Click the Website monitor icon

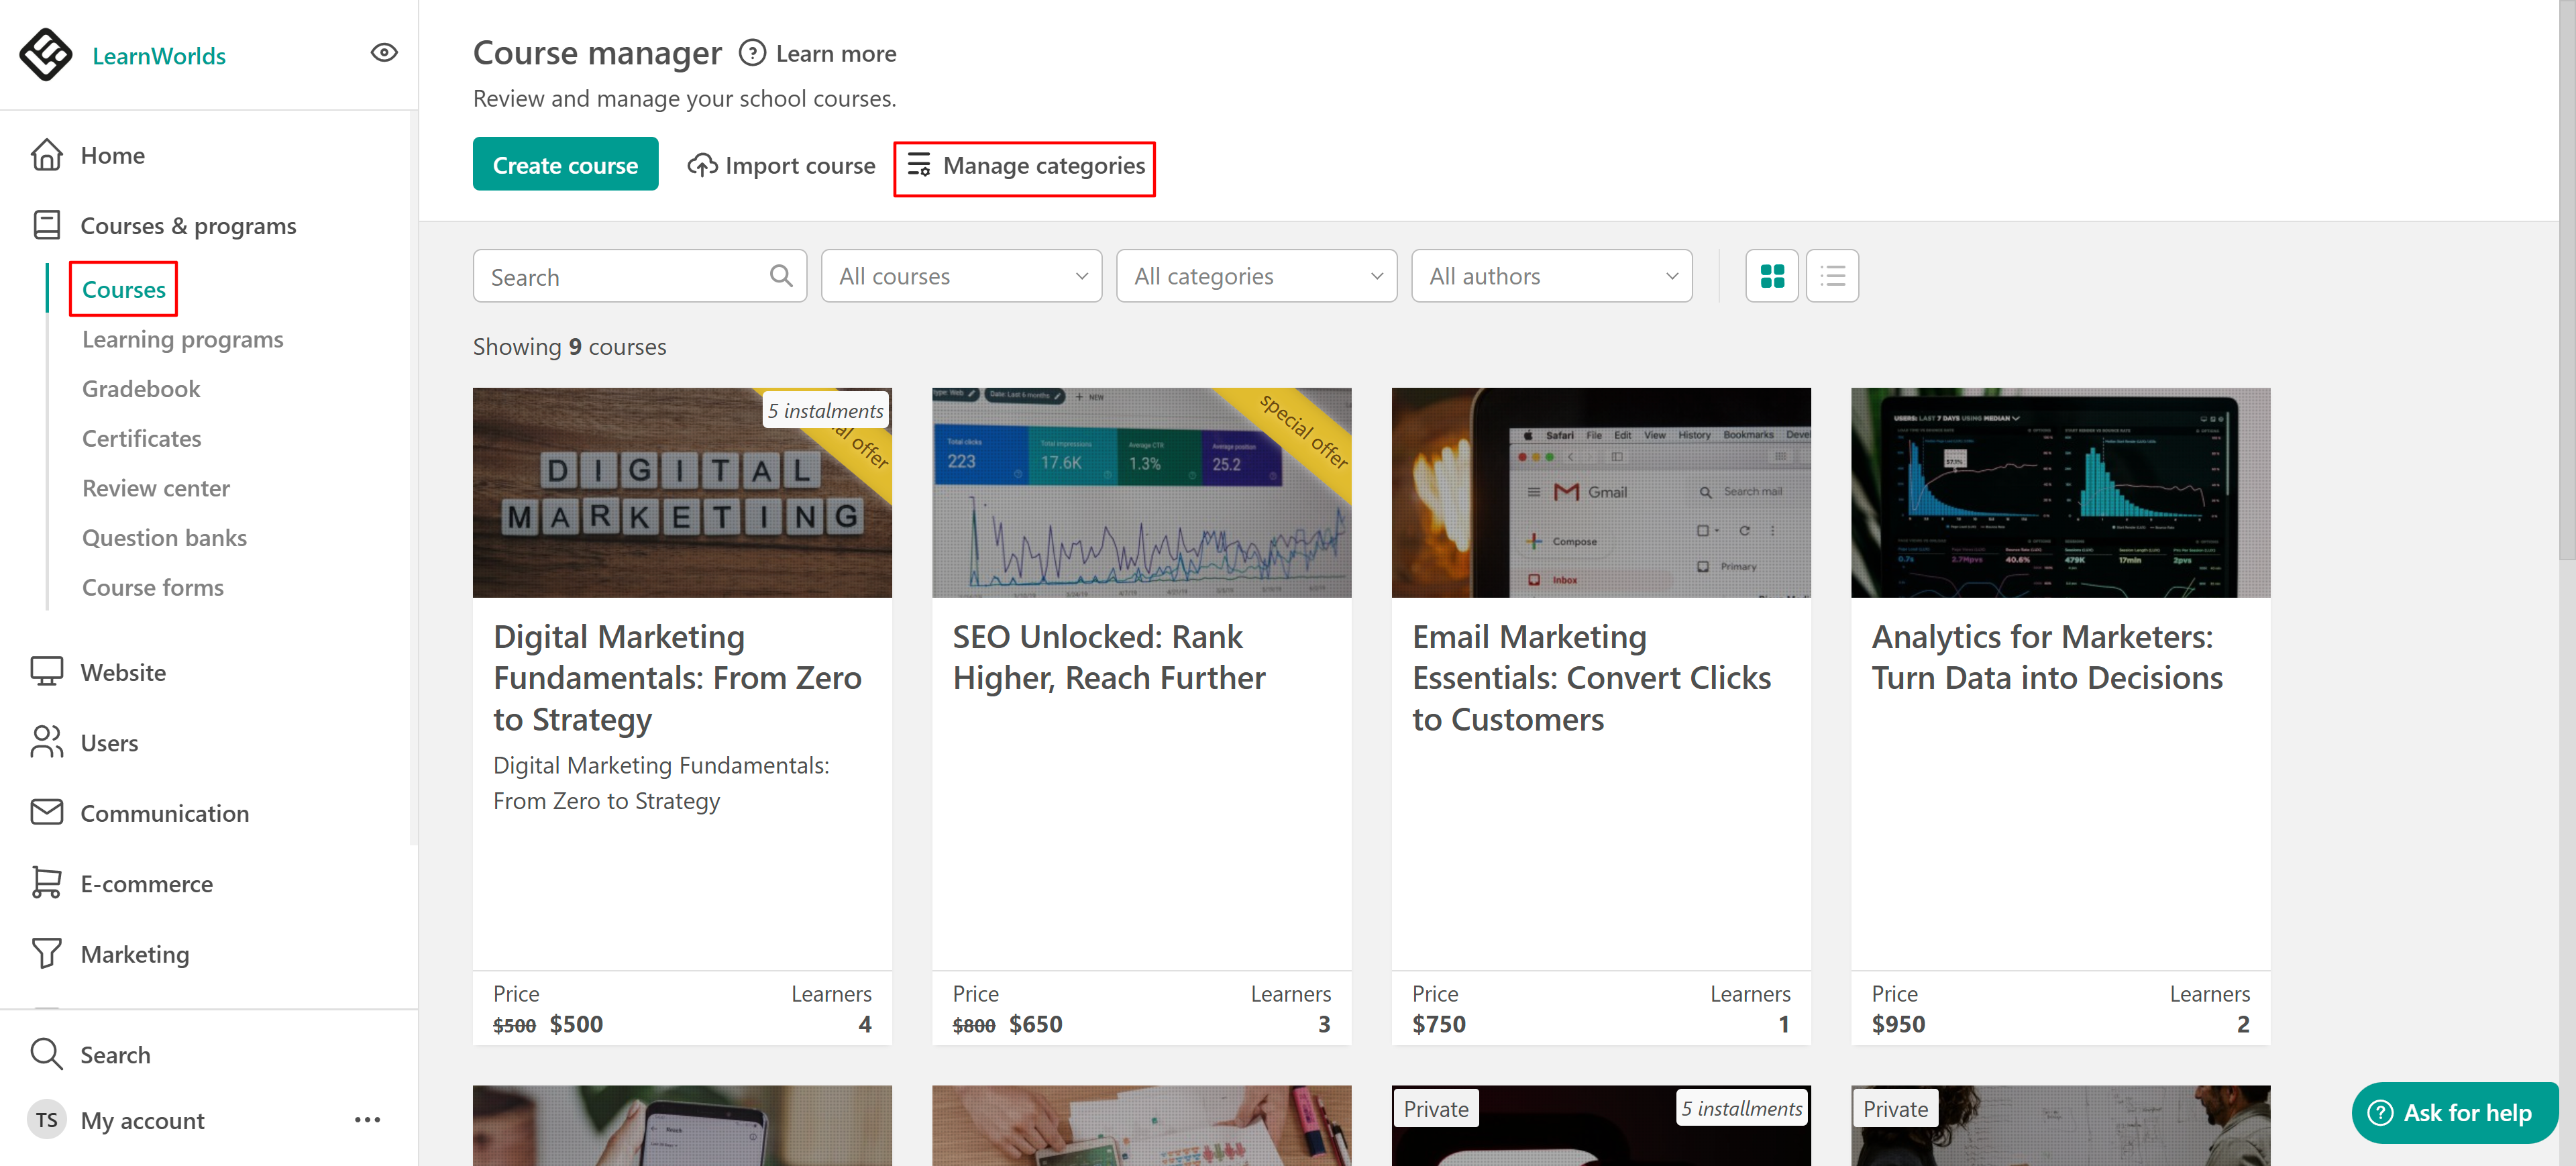coord(46,672)
